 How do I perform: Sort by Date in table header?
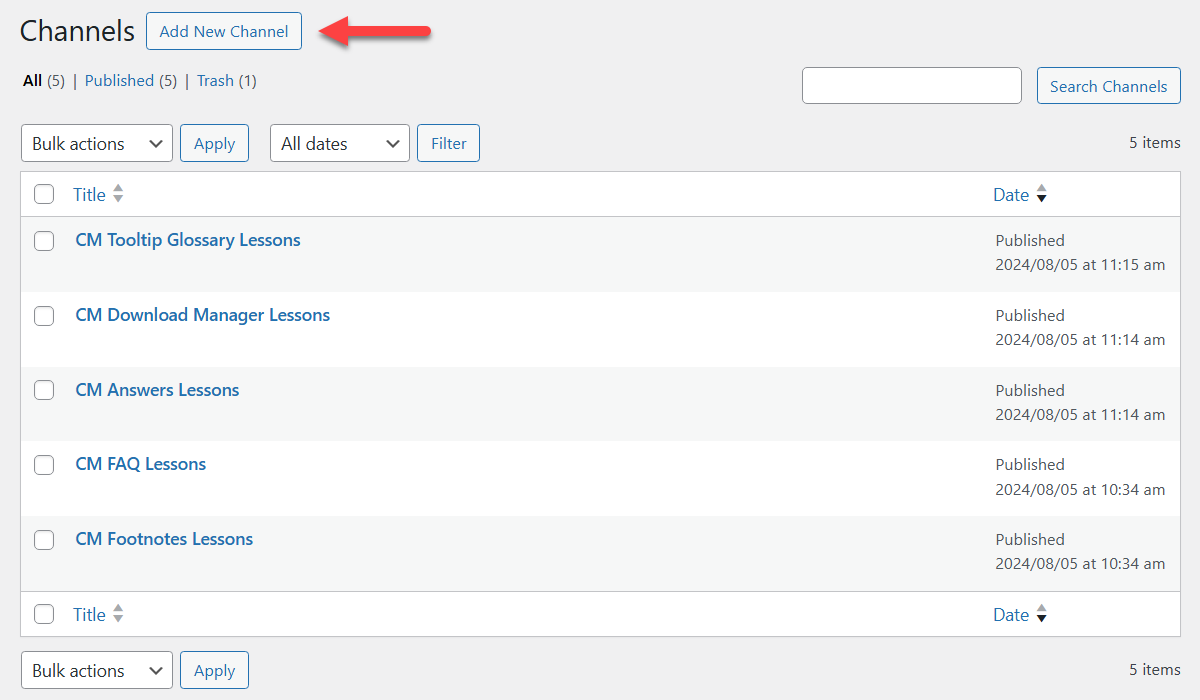[x=1011, y=194]
